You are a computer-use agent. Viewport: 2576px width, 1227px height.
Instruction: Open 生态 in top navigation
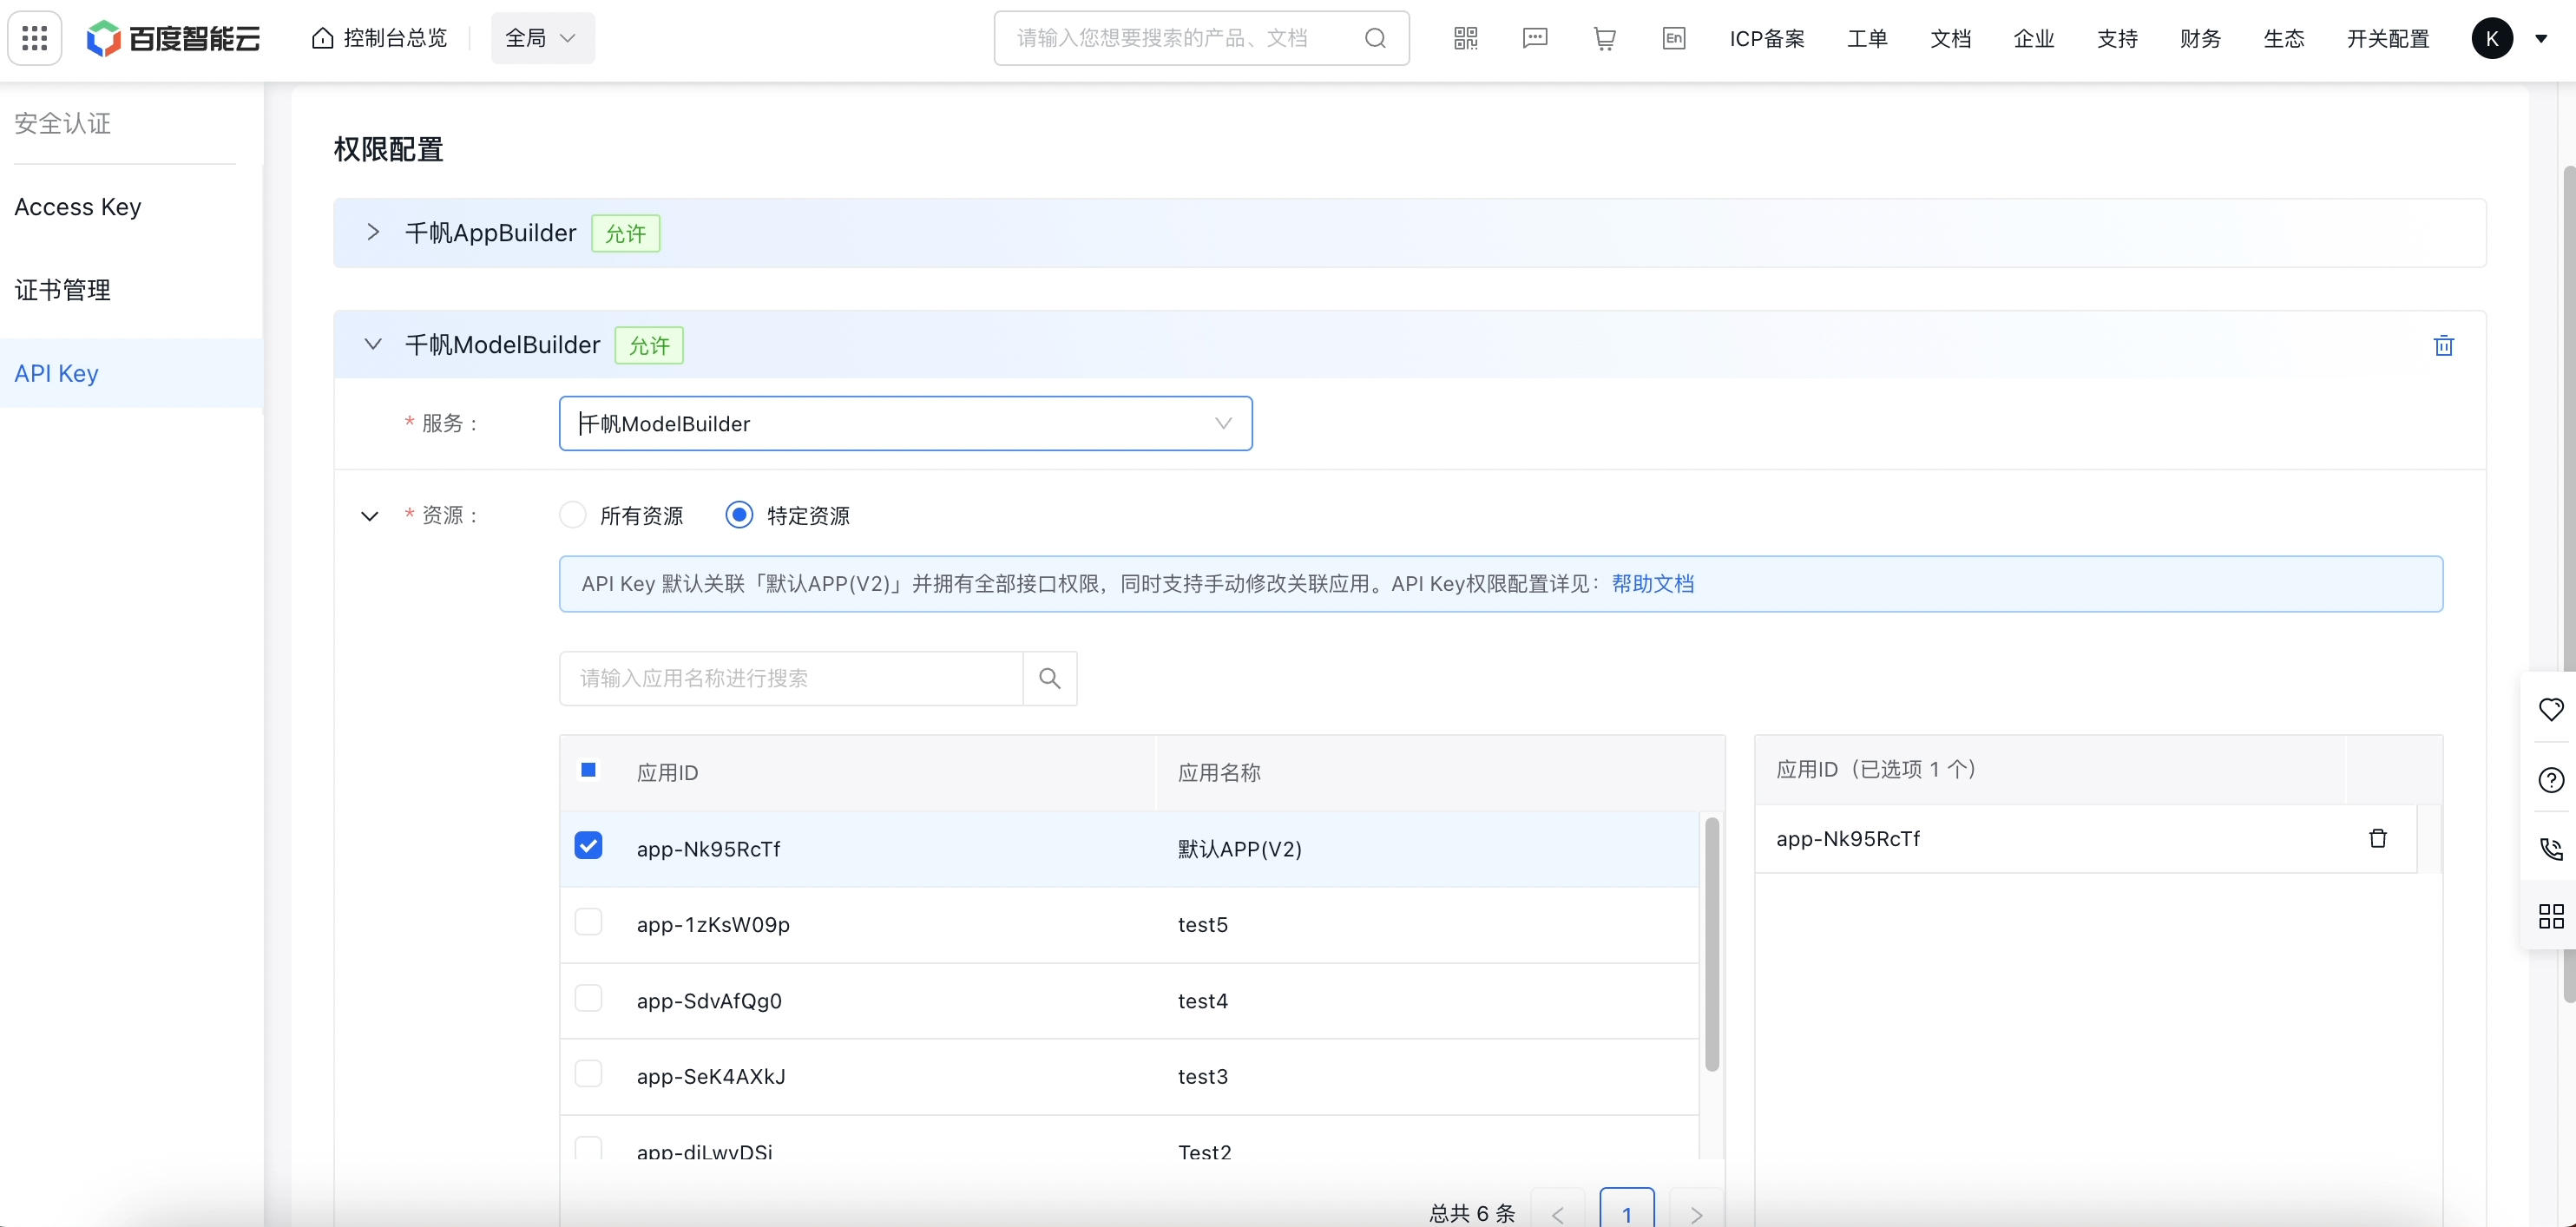tap(2283, 38)
